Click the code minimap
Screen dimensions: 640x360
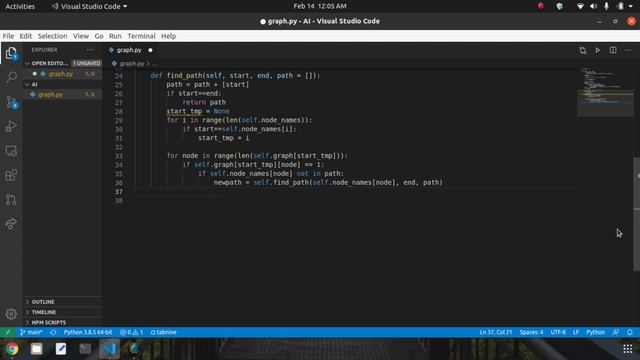605,91
